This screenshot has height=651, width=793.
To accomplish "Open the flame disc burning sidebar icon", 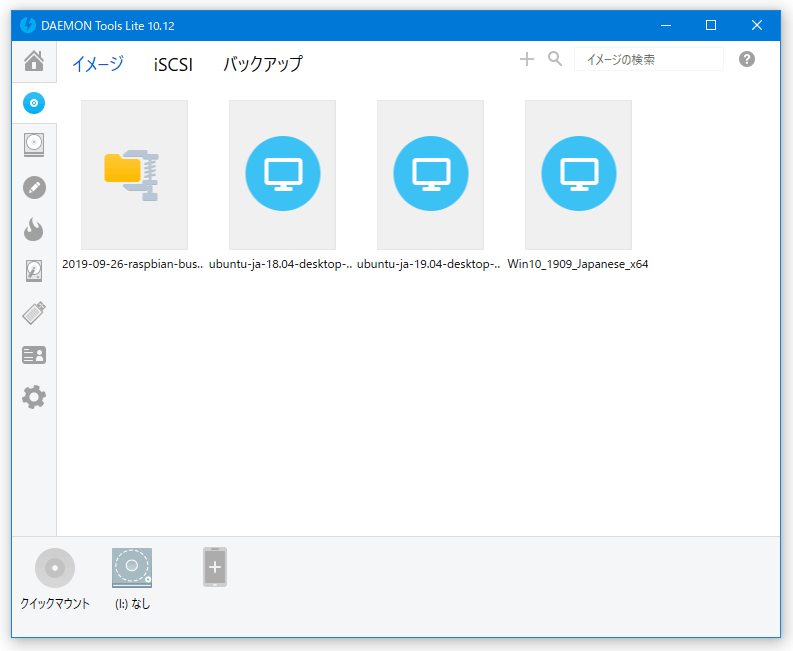I will (34, 229).
